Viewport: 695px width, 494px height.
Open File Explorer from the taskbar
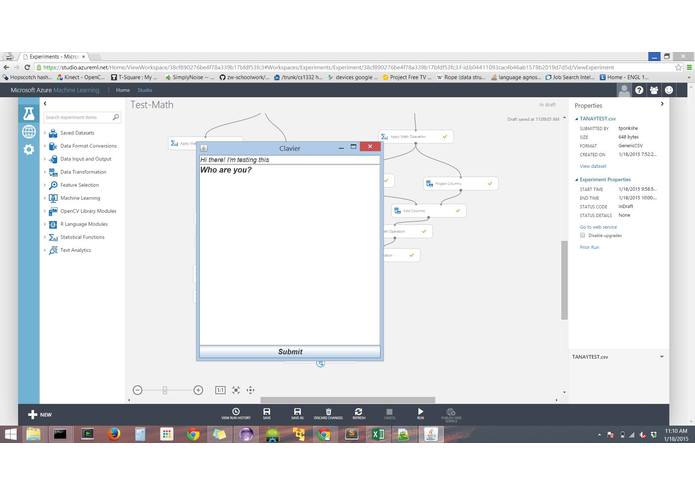pyautogui.click(x=34, y=434)
